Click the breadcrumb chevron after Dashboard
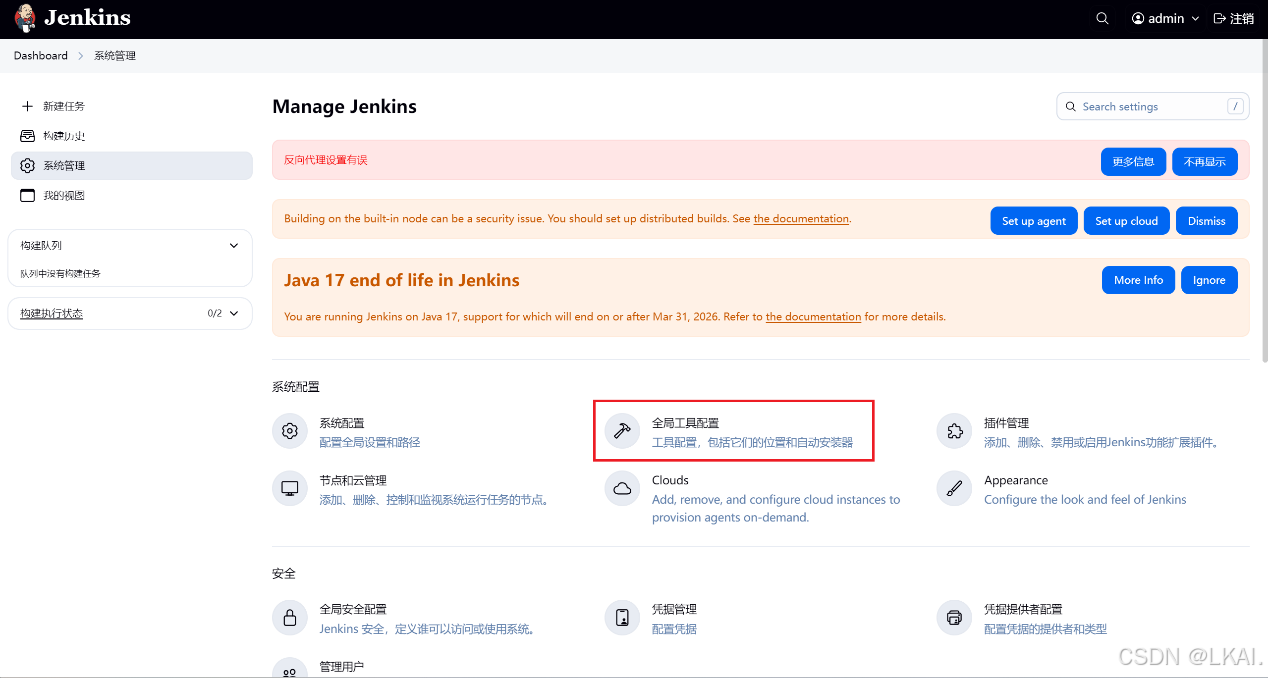The image size is (1268, 678). [81, 56]
